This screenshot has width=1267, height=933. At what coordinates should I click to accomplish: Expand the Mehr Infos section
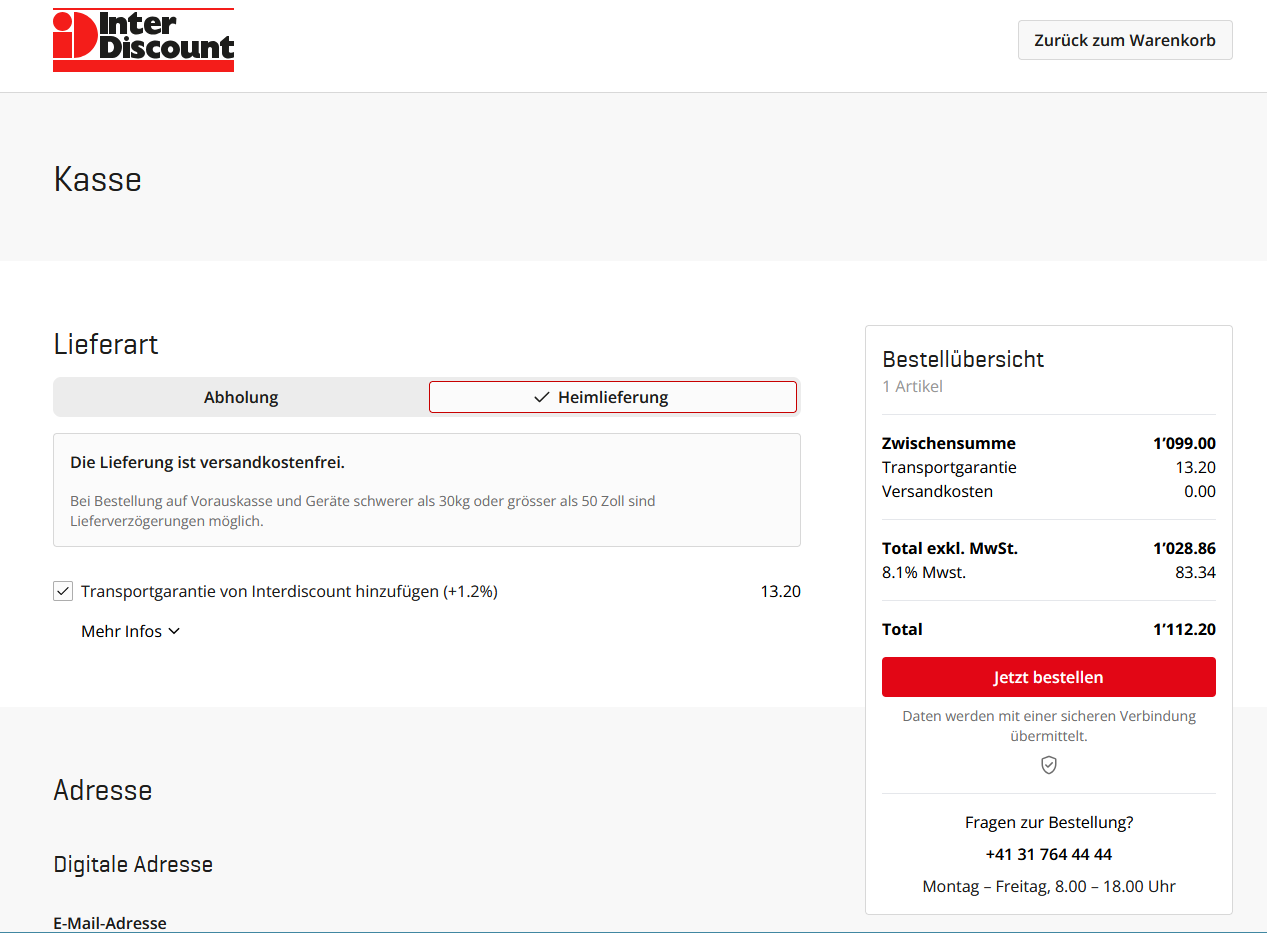click(x=122, y=631)
